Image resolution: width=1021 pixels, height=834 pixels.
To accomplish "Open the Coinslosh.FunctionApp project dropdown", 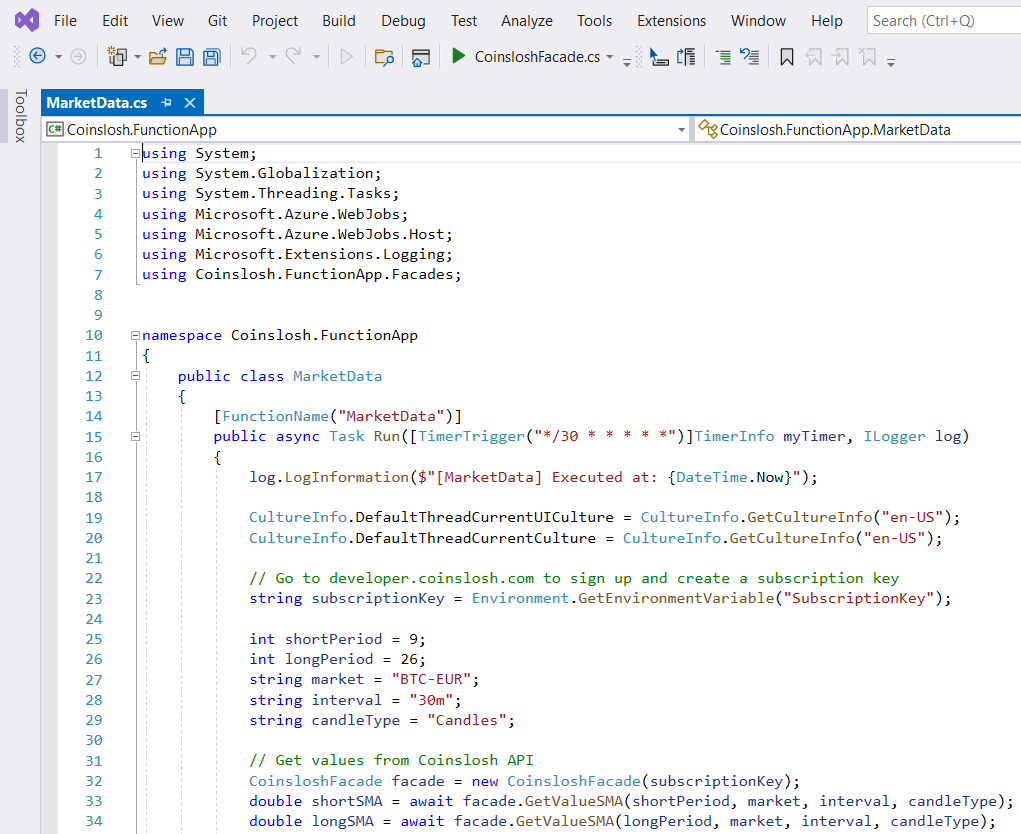I will [x=681, y=130].
